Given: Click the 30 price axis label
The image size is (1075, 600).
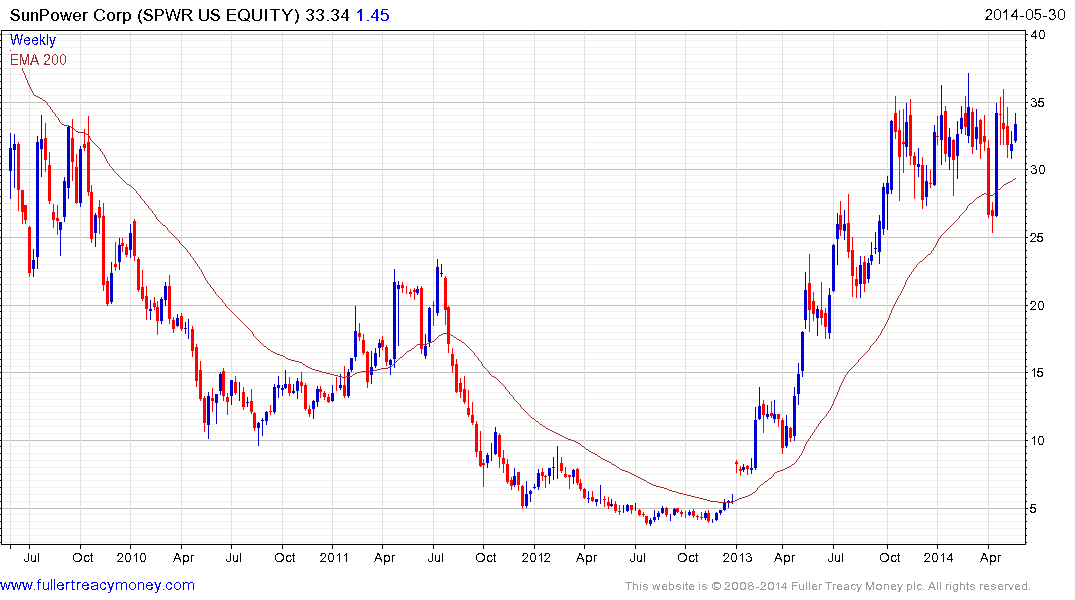Looking at the screenshot, I should [x=1038, y=170].
